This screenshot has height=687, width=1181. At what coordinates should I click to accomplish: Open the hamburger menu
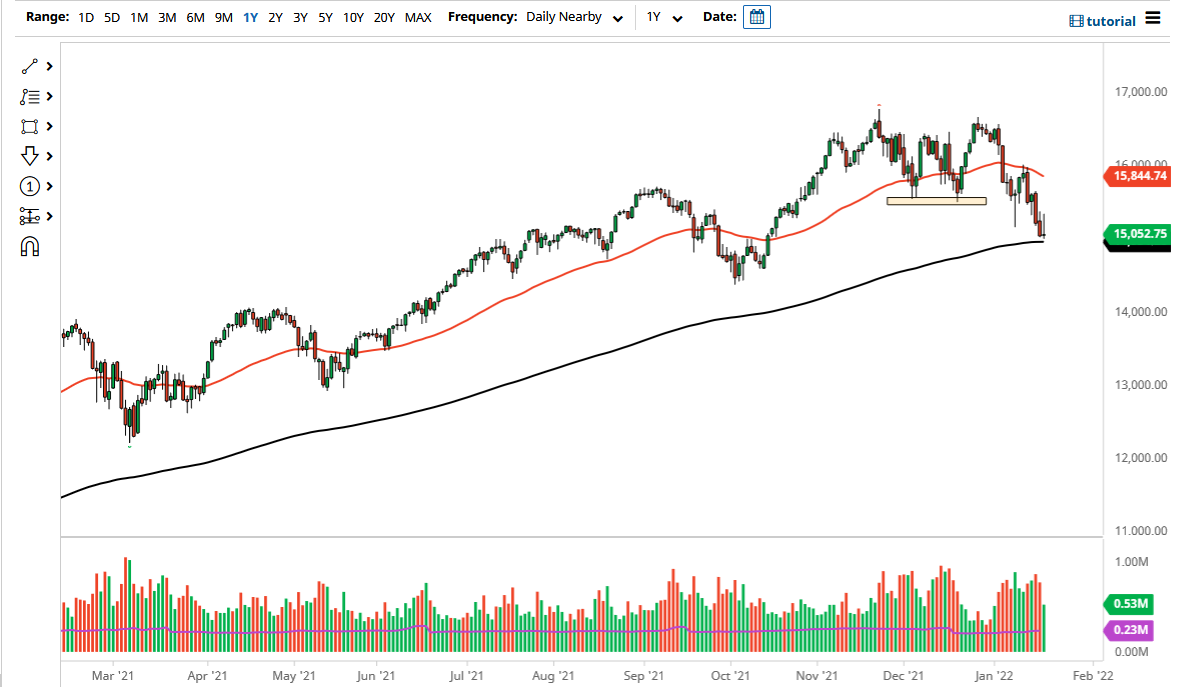1155,19
